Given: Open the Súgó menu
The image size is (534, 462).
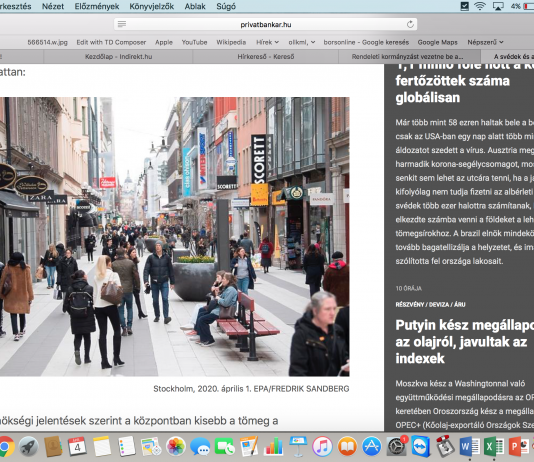Looking at the screenshot, I should [x=226, y=6].
